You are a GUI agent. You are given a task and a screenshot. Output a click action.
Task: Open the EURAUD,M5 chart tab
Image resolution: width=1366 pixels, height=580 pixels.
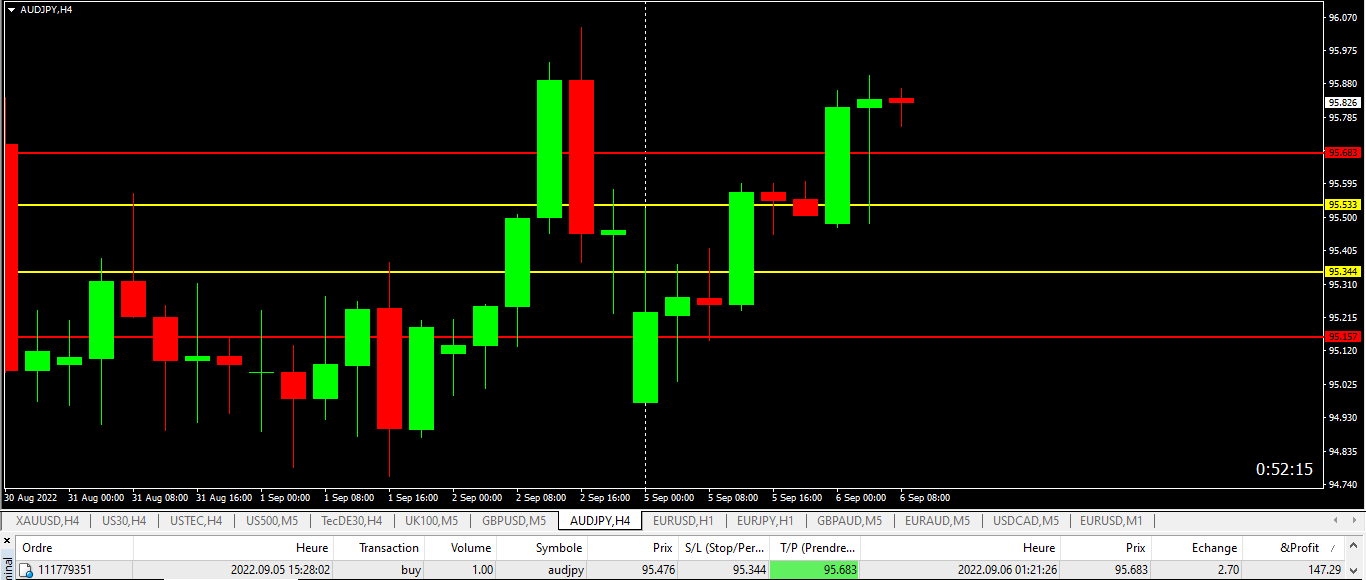pyautogui.click(x=937, y=521)
